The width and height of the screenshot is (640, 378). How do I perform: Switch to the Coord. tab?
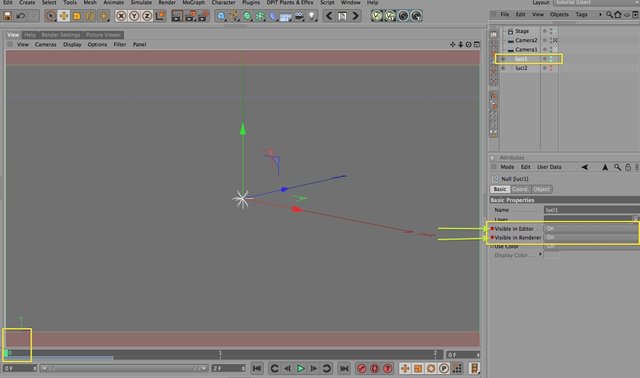point(520,189)
